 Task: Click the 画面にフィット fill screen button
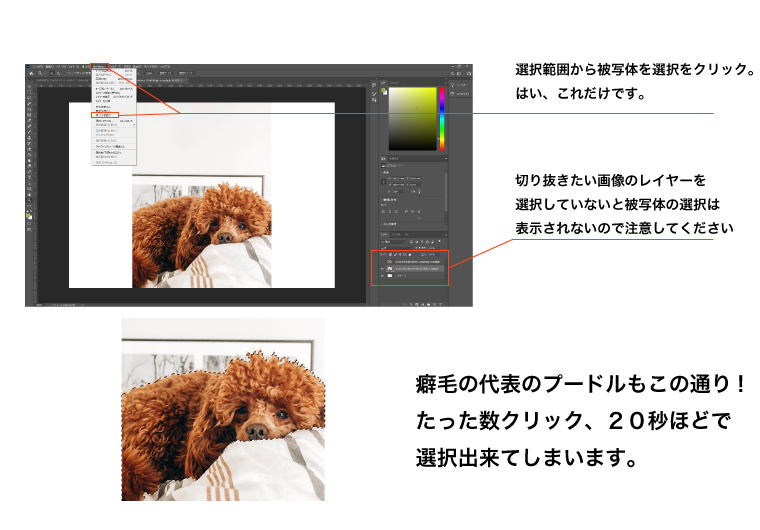click(186, 73)
